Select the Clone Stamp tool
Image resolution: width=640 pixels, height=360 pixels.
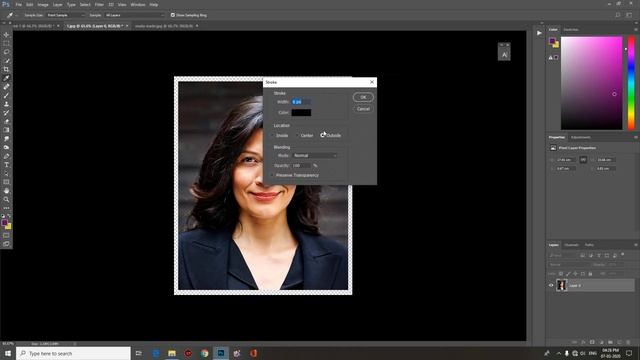coord(6,104)
